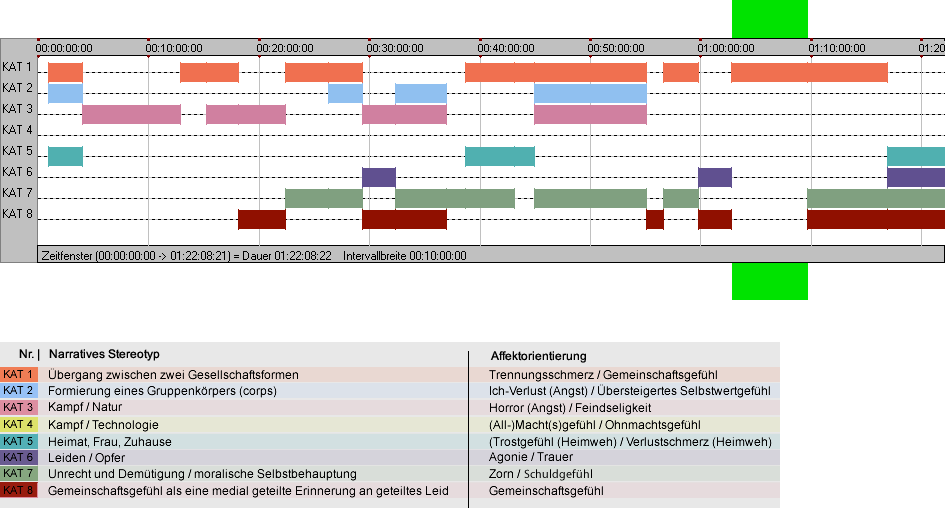Image resolution: width=945 pixels, height=530 pixels.
Task: Click 'Trennungsschmerz / Gemeinschaftsgefühl' affect text
Action: click(x=603, y=374)
